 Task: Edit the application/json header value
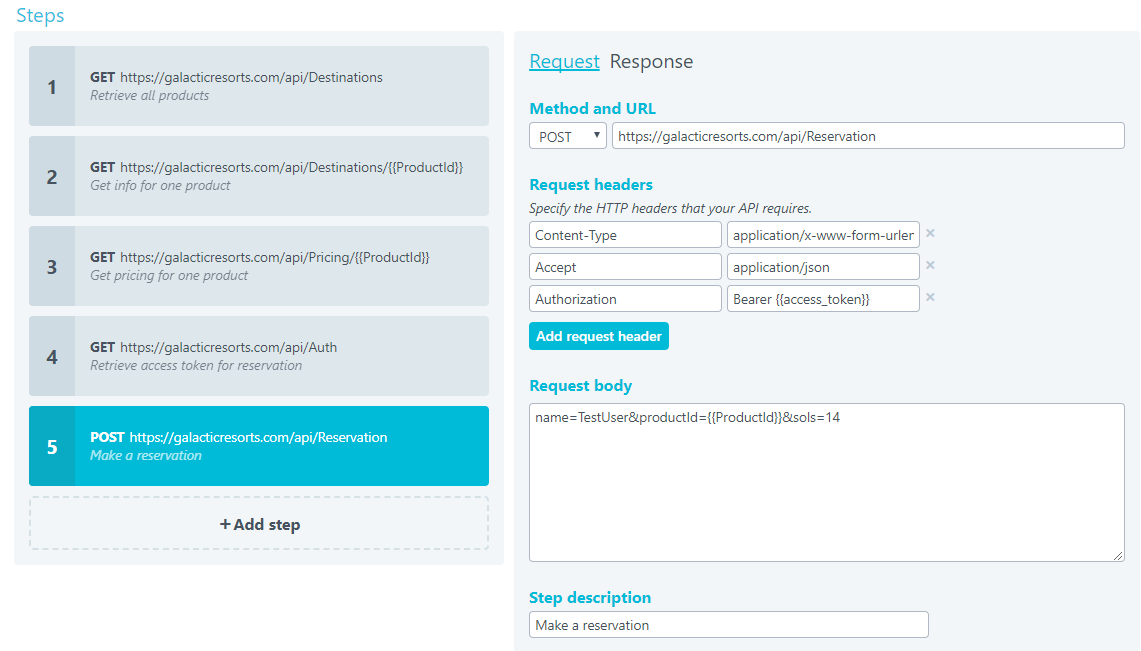[x=822, y=267]
